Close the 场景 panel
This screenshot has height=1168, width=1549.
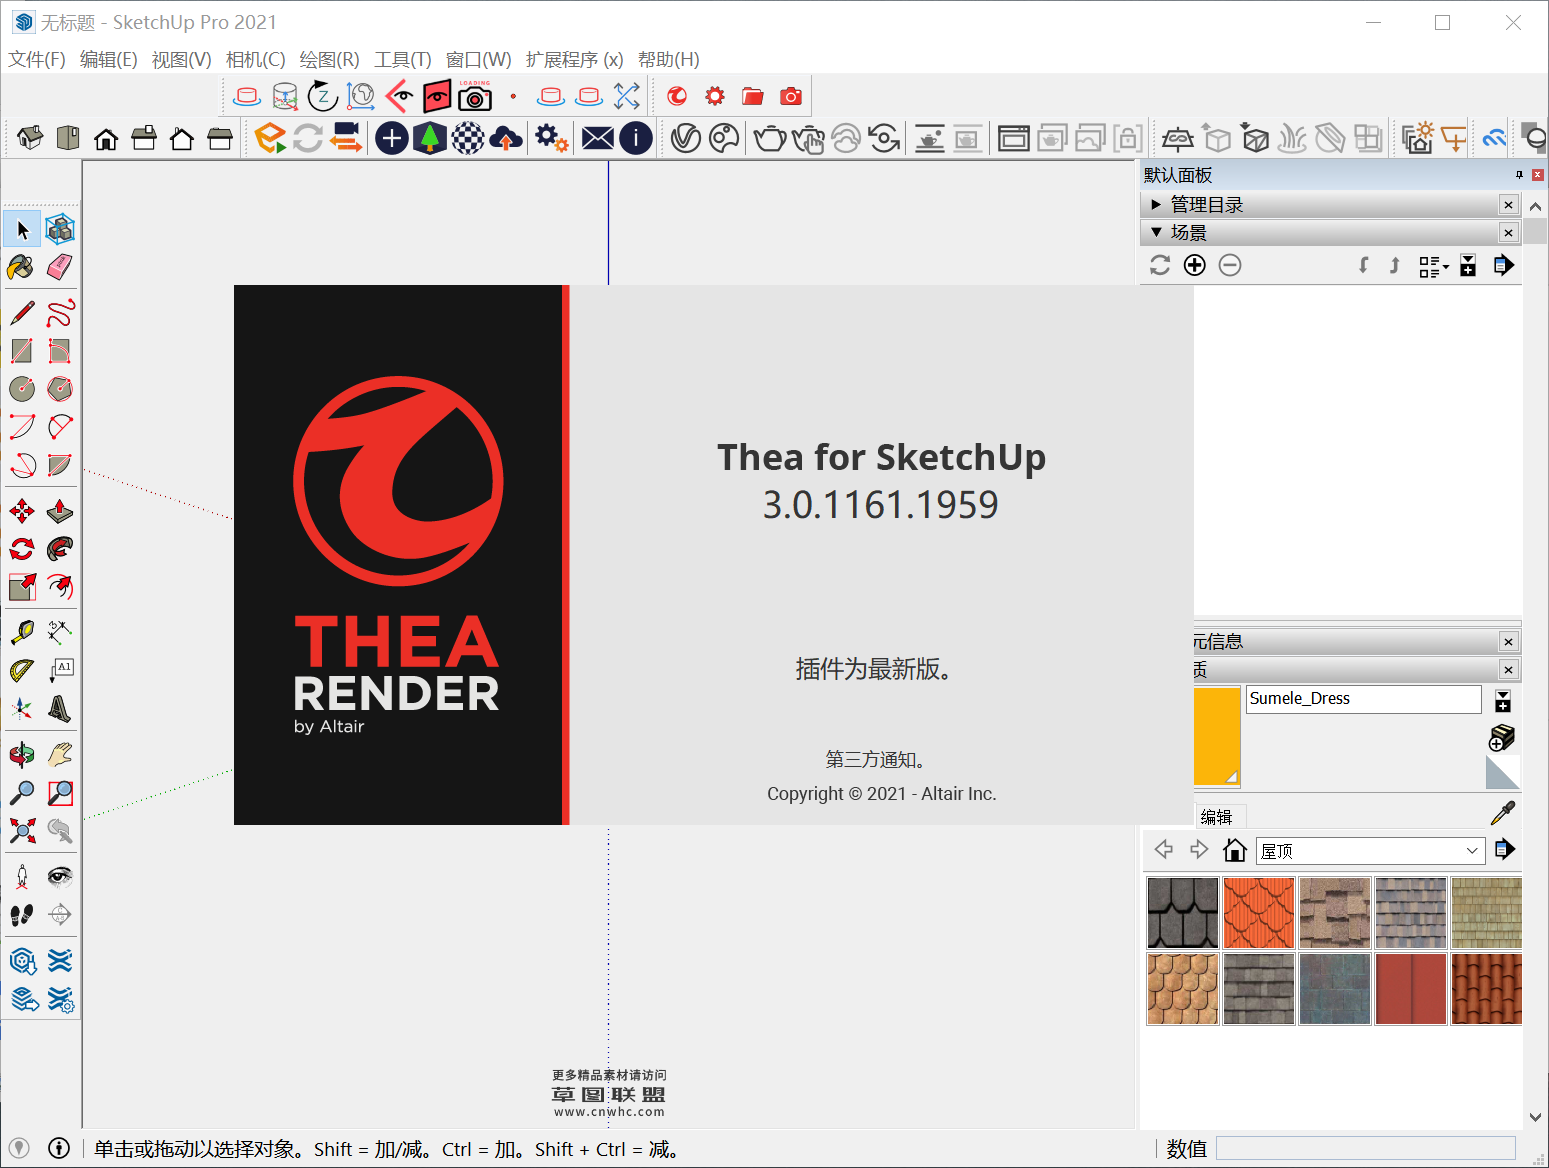(x=1509, y=233)
